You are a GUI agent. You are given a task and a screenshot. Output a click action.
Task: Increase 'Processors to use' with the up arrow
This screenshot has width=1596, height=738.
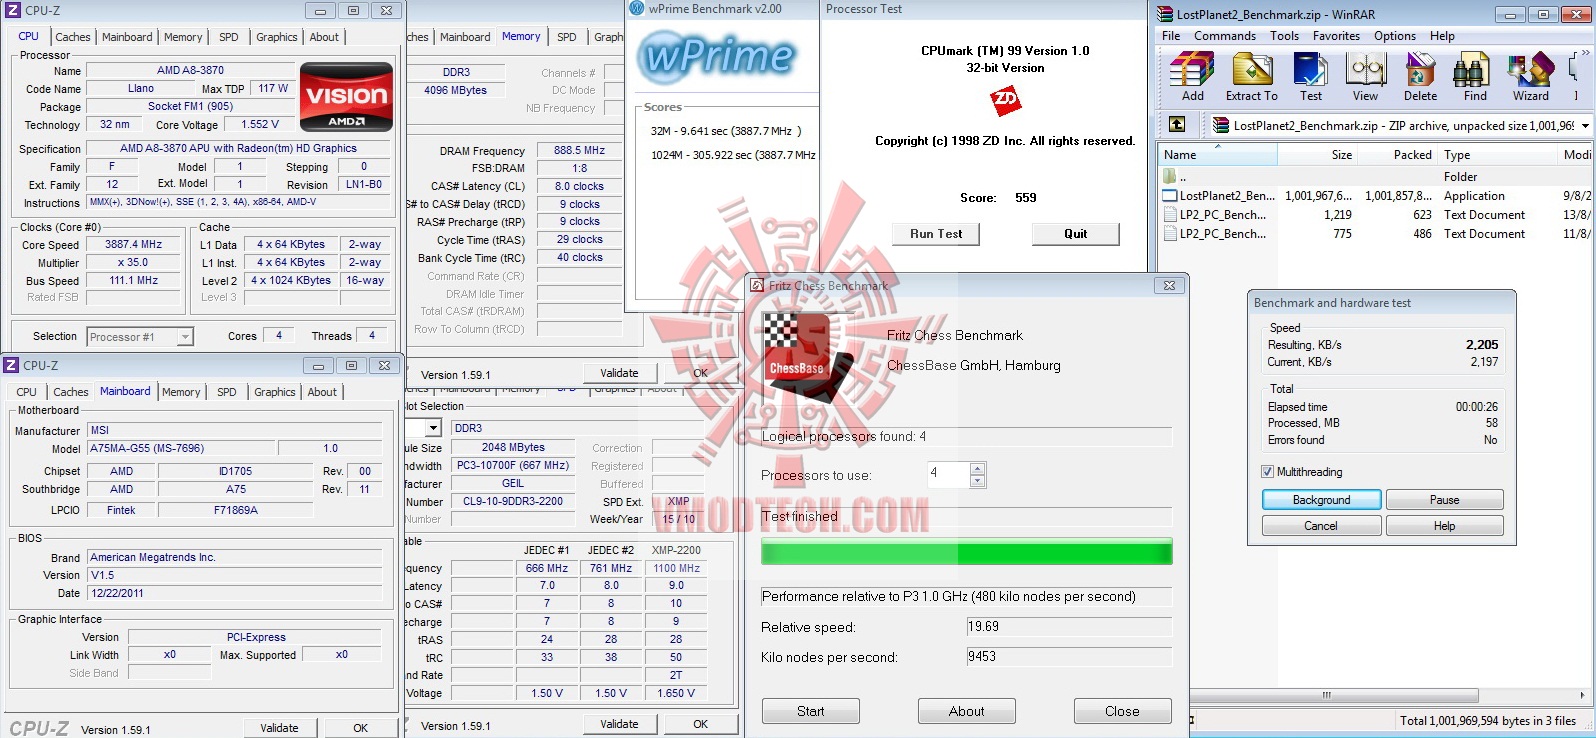(978, 469)
